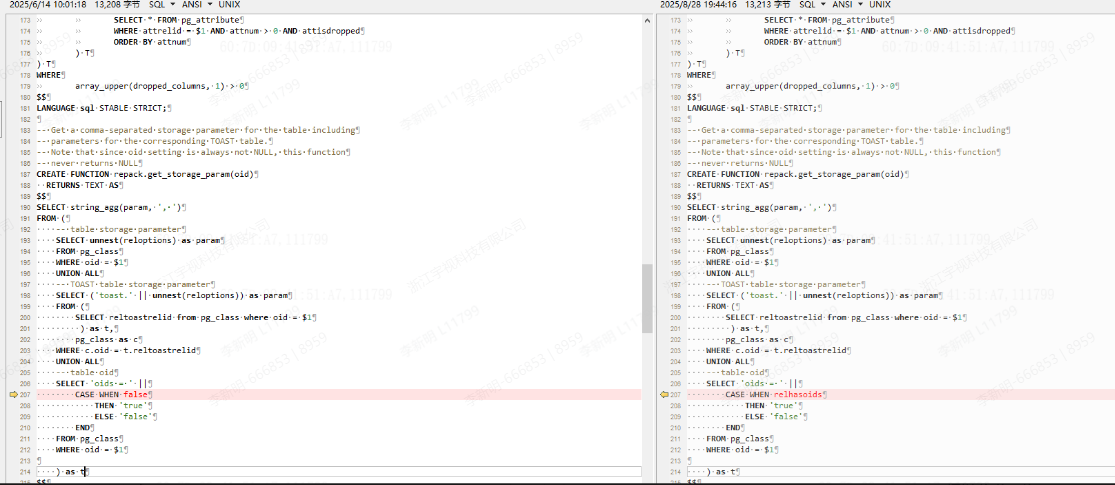Click 'WHERE c.oid = t.reltoastrelid' in right pane
This screenshot has width=1115, height=485.
coord(777,351)
